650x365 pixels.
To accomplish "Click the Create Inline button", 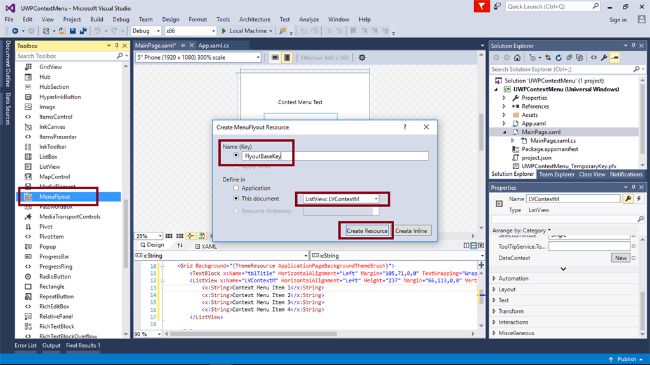I will click(411, 231).
